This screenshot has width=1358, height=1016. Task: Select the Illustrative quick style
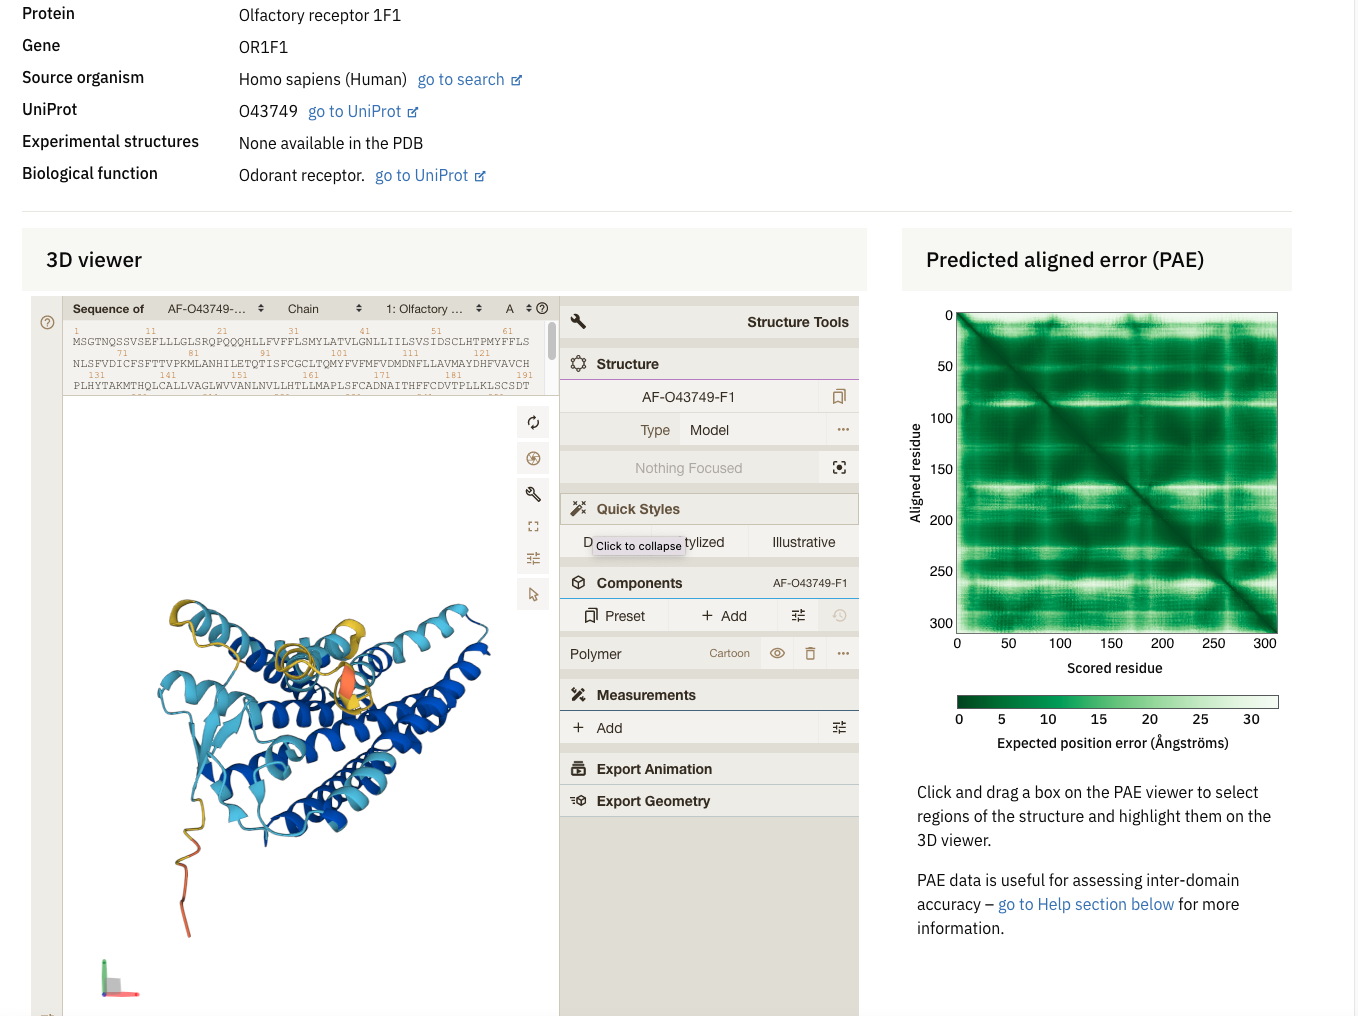point(803,542)
